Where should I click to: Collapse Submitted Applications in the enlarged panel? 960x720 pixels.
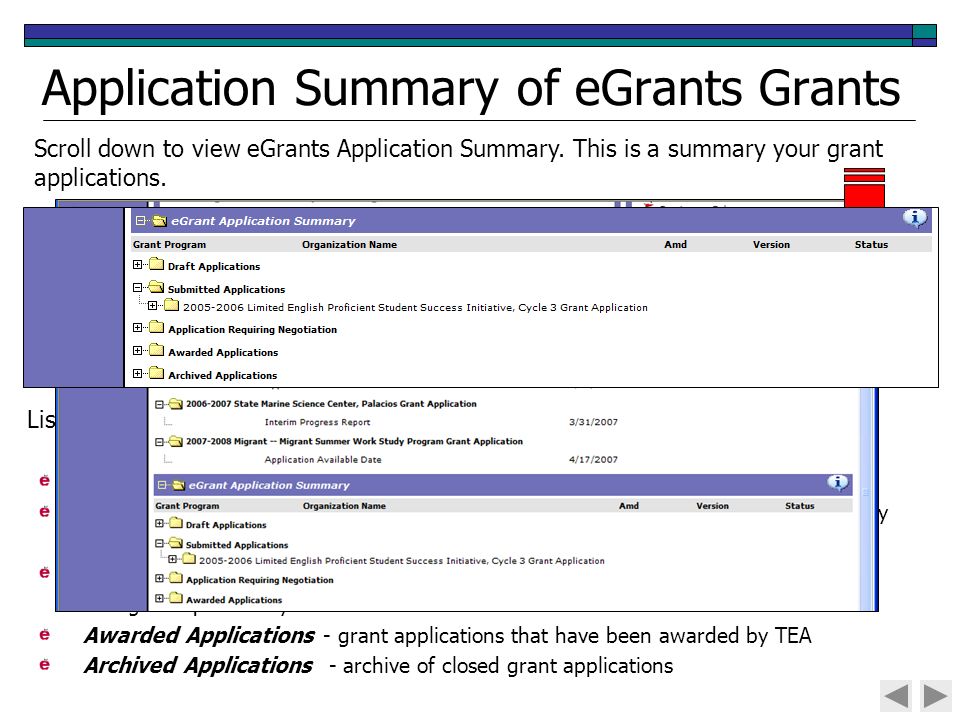(x=137, y=287)
